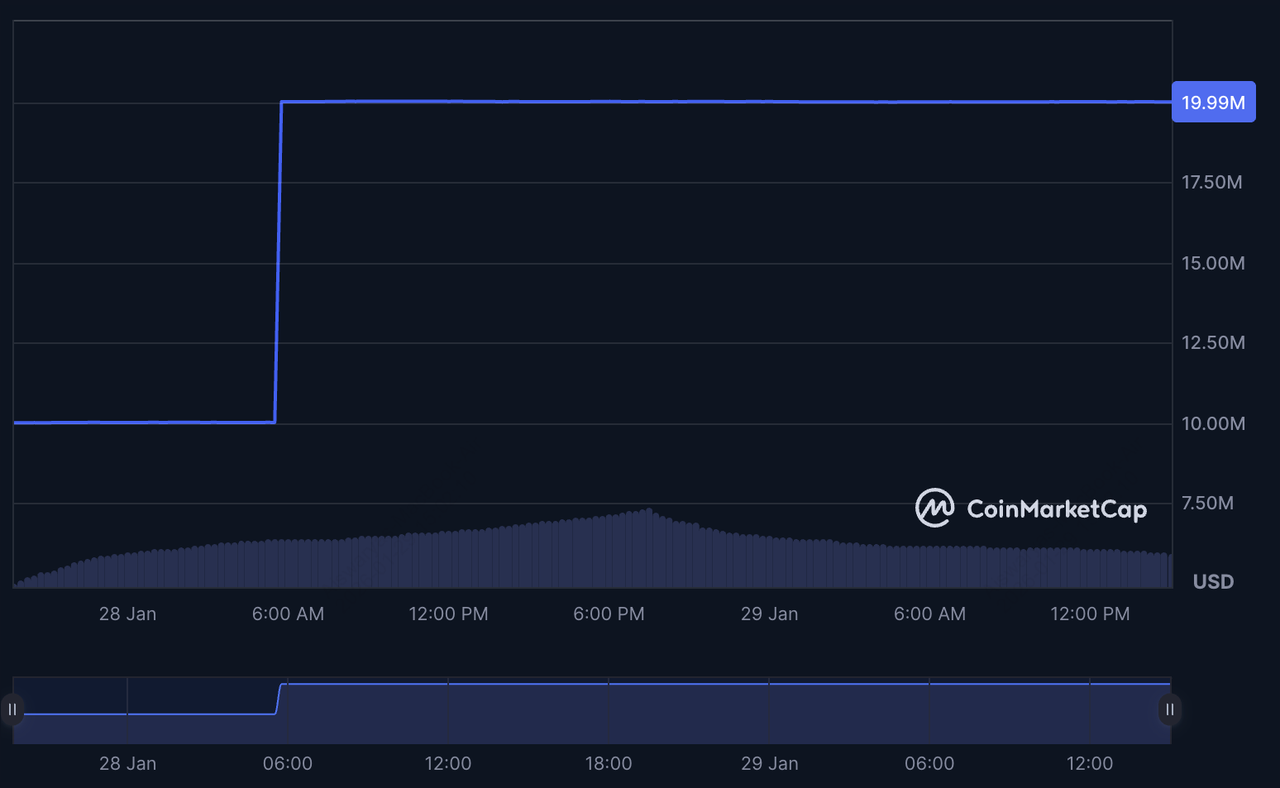Click the 12.50M y-axis label
This screenshot has height=788, width=1280.
tap(1213, 343)
